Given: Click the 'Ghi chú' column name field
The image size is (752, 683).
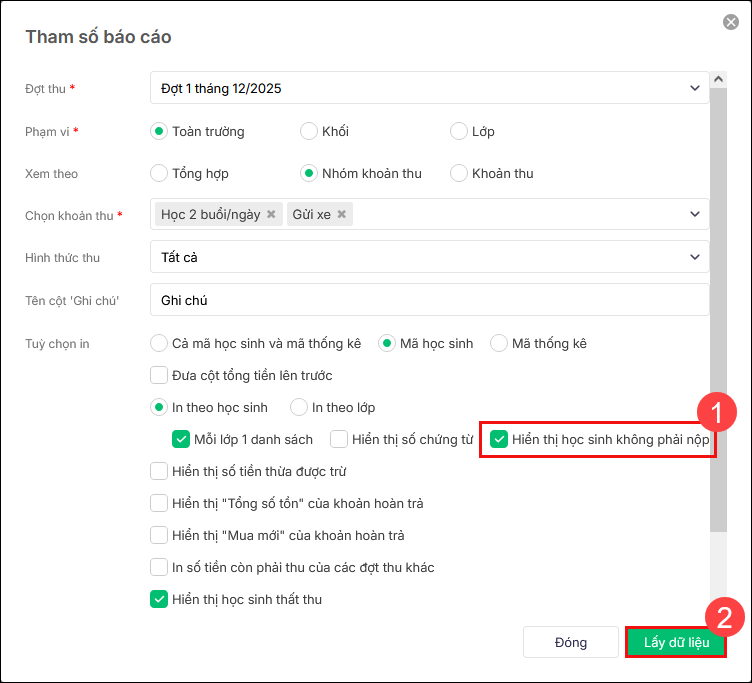Looking at the screenshot, I should click(429, 300).
